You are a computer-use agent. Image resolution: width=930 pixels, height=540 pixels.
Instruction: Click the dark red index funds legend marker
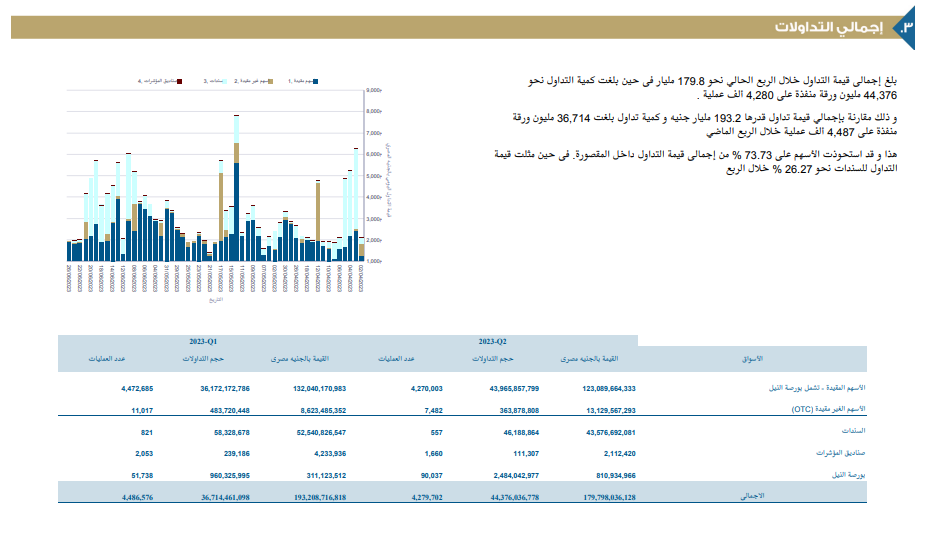coord(178,79)
